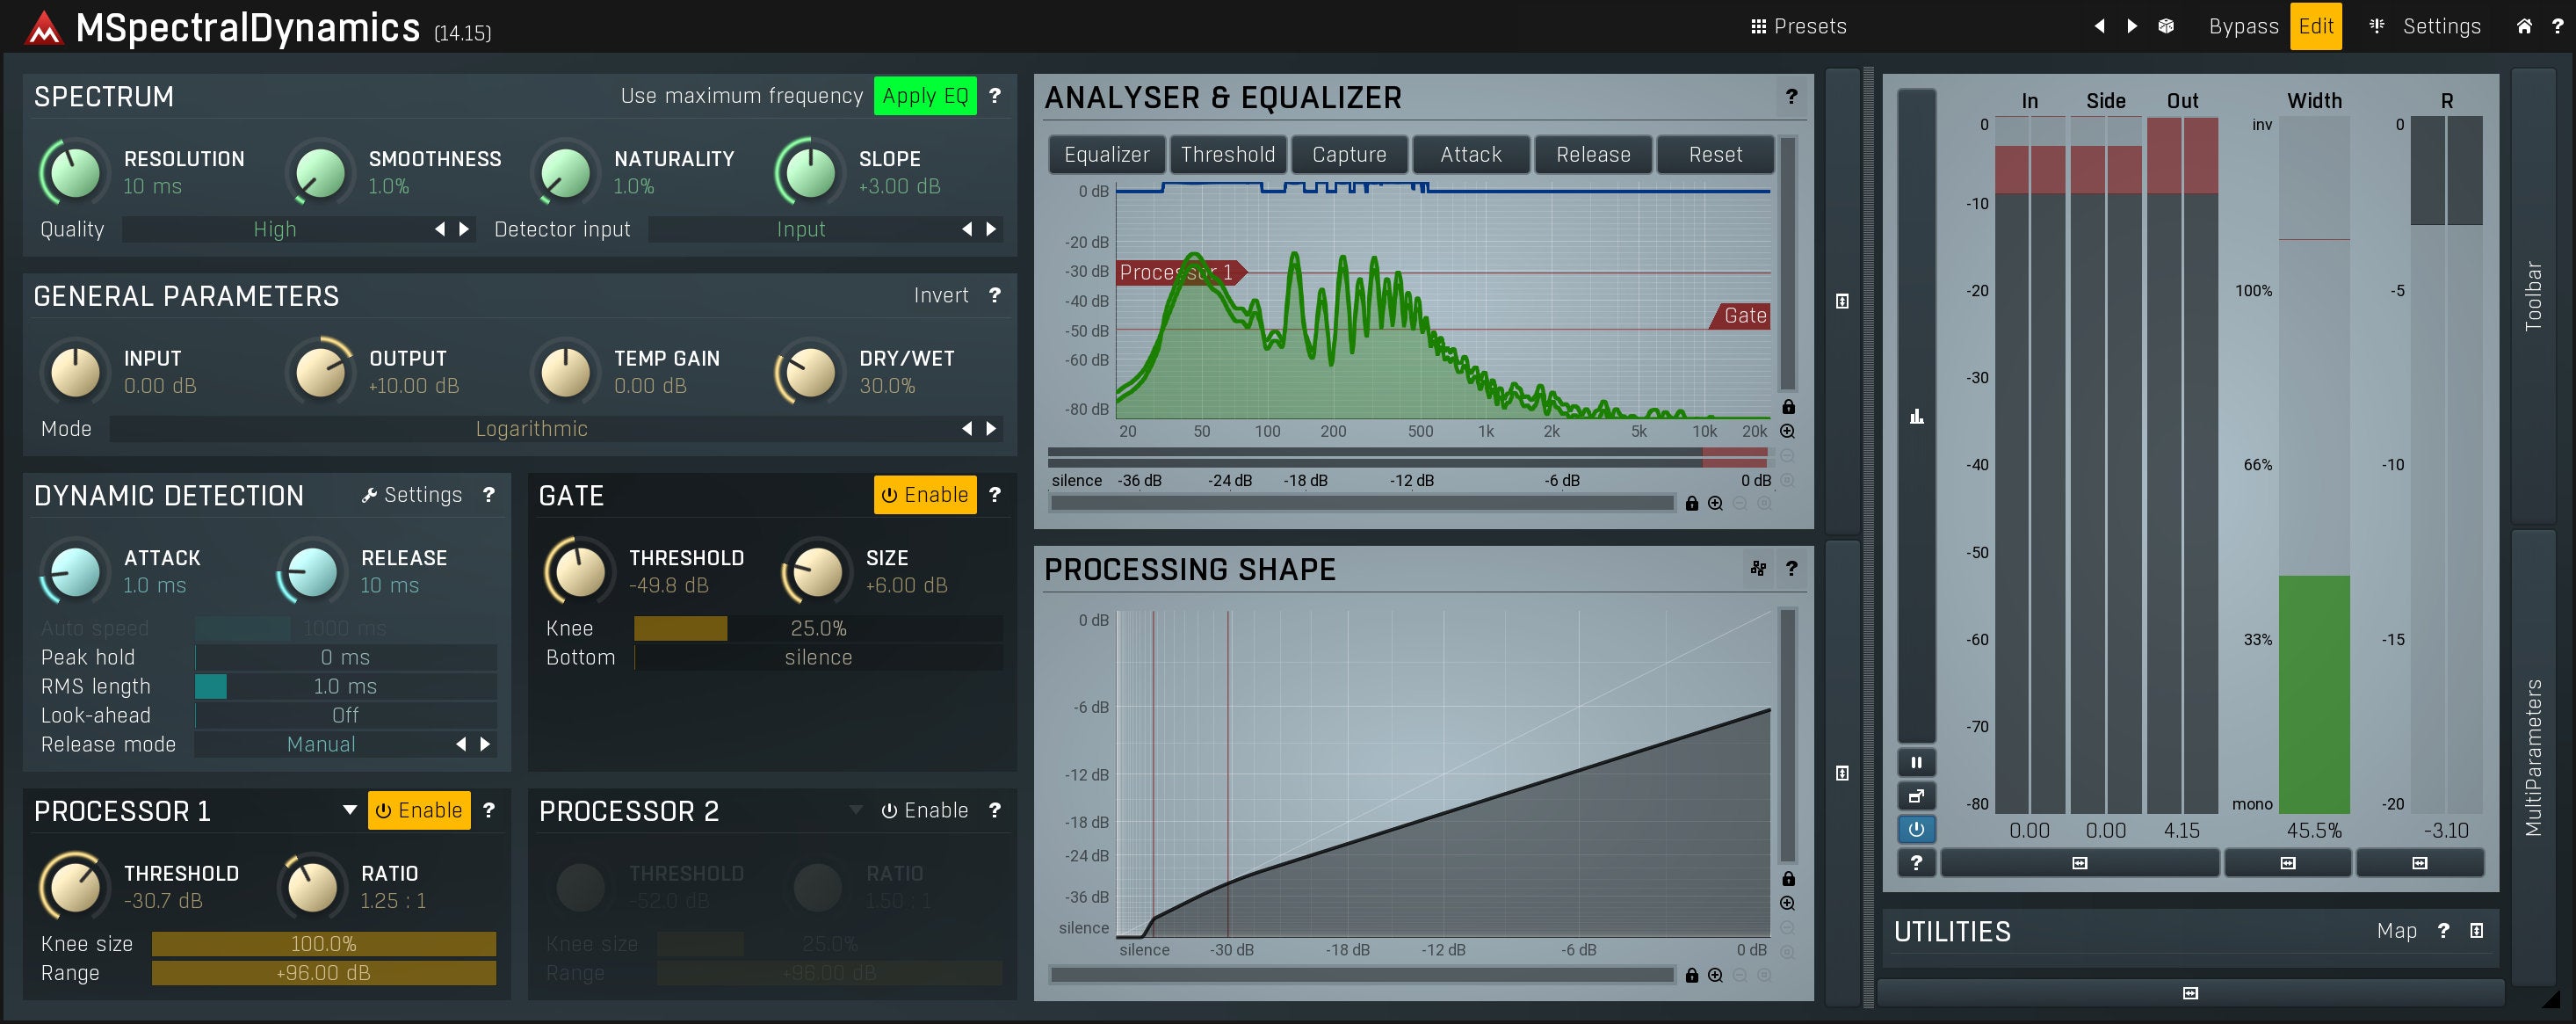Click the meter power icon button
2576x1024 pixels.
tap(1916, 829)
